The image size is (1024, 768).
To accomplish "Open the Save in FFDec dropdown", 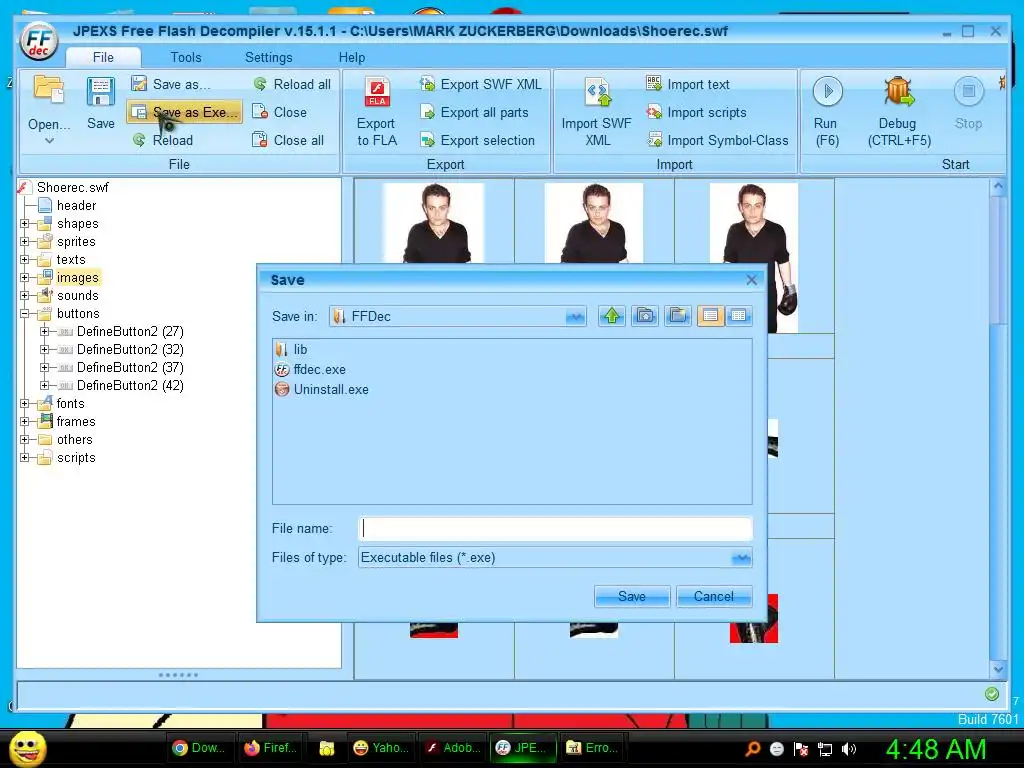I will click(x=575, y=317).
